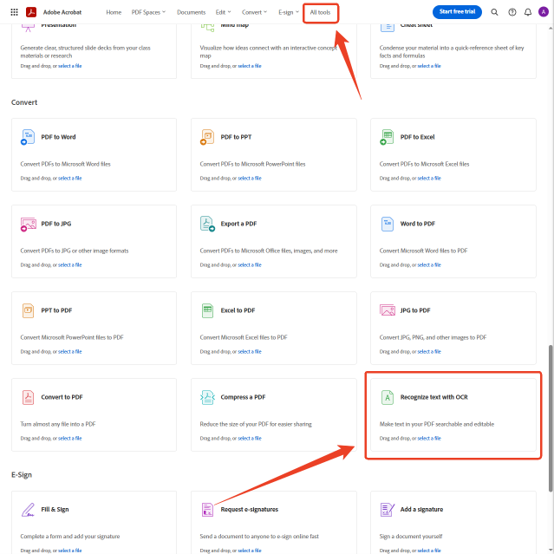Screen dimensions: 554x554
Task: Open the purple profile avatar
Action: [x=543, y=12]
